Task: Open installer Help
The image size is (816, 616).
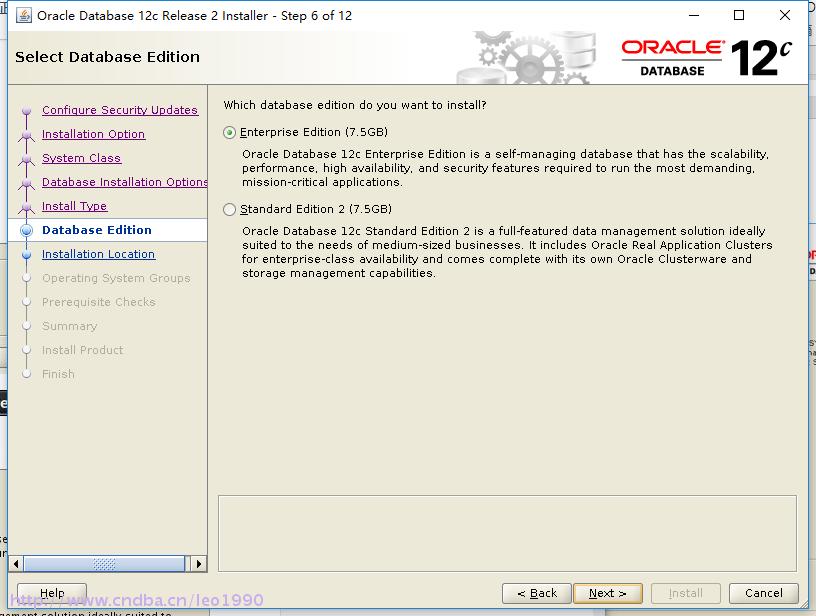Action: 52,593
